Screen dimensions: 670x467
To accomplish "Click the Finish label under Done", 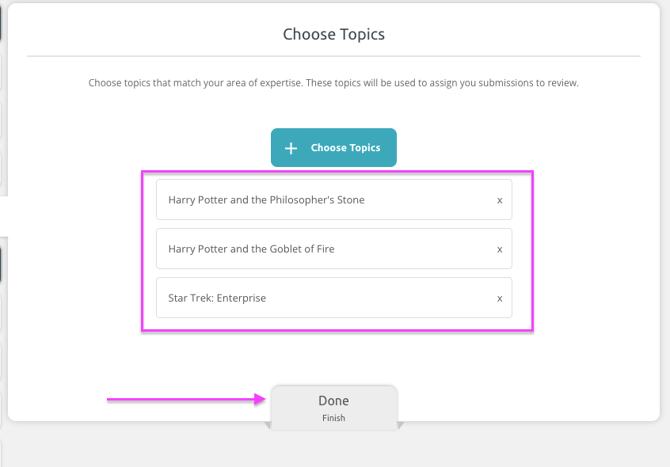I will point(333,418).
